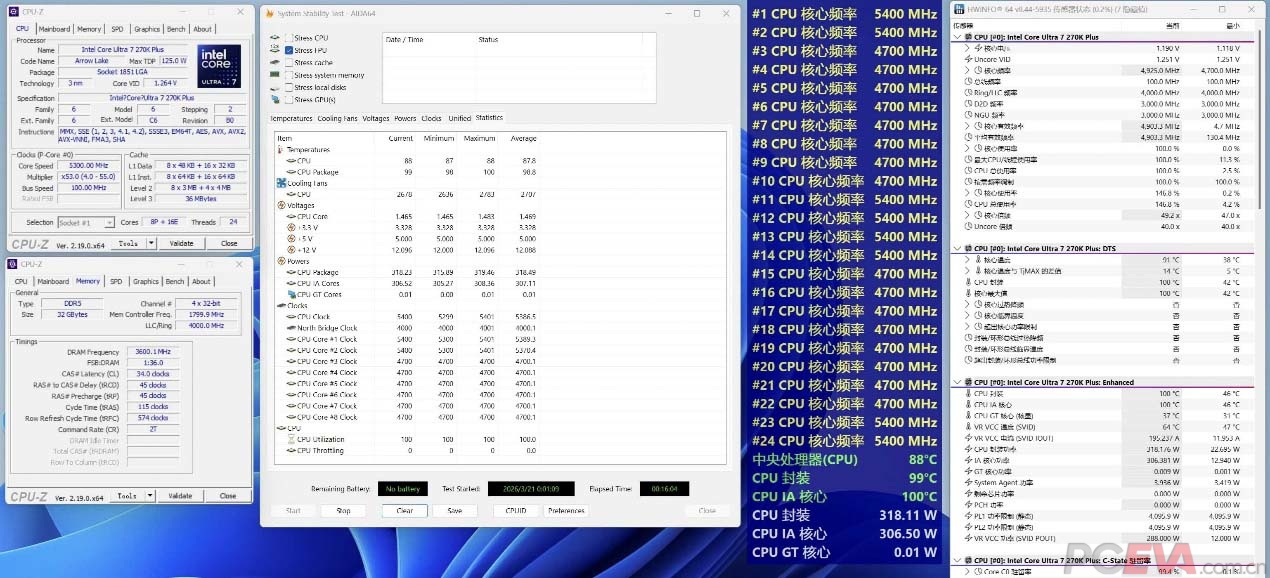Enable the Stress GPU(s) checkbox
The width and height of the screenshot is (1270, 578).
pyautogui.click(x=288, y=100)
